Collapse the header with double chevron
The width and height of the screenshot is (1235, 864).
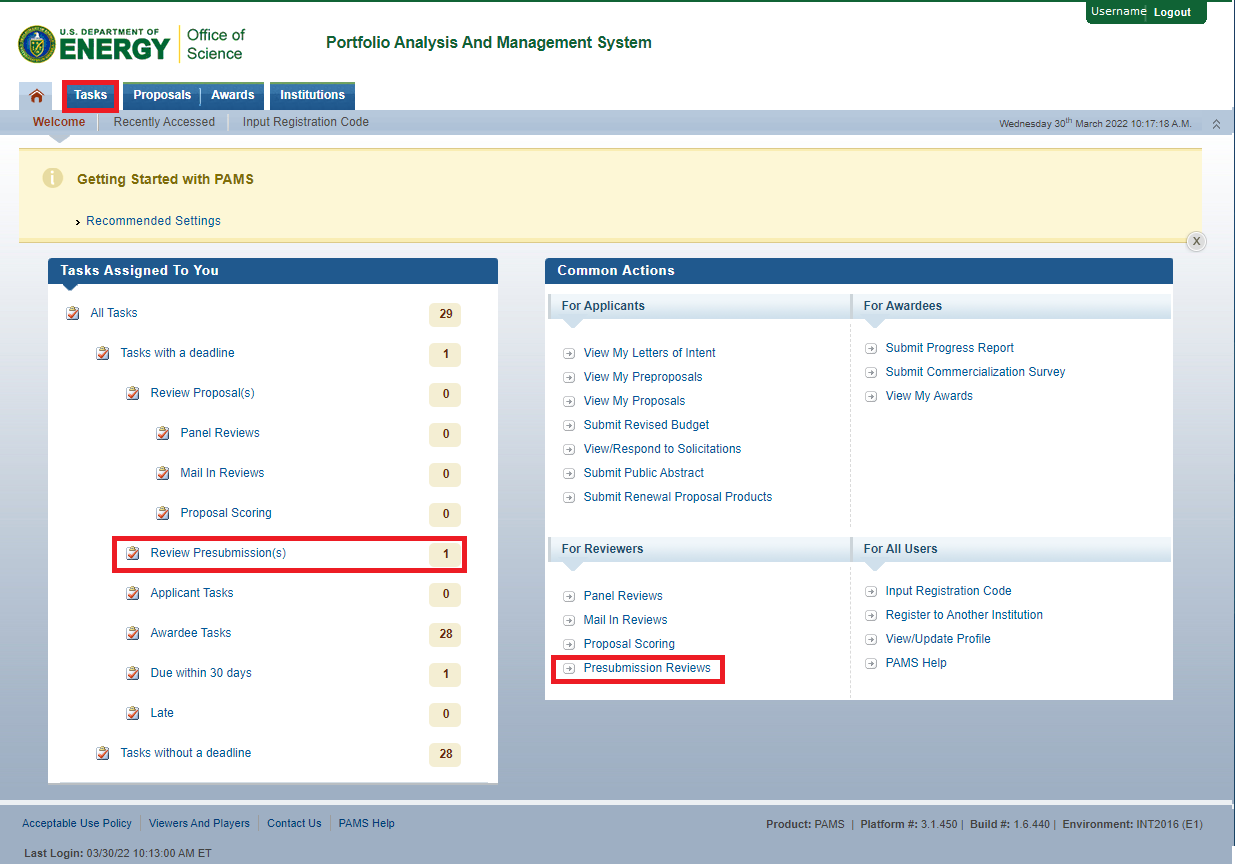pyautogui.click(x=1216, y=124)
